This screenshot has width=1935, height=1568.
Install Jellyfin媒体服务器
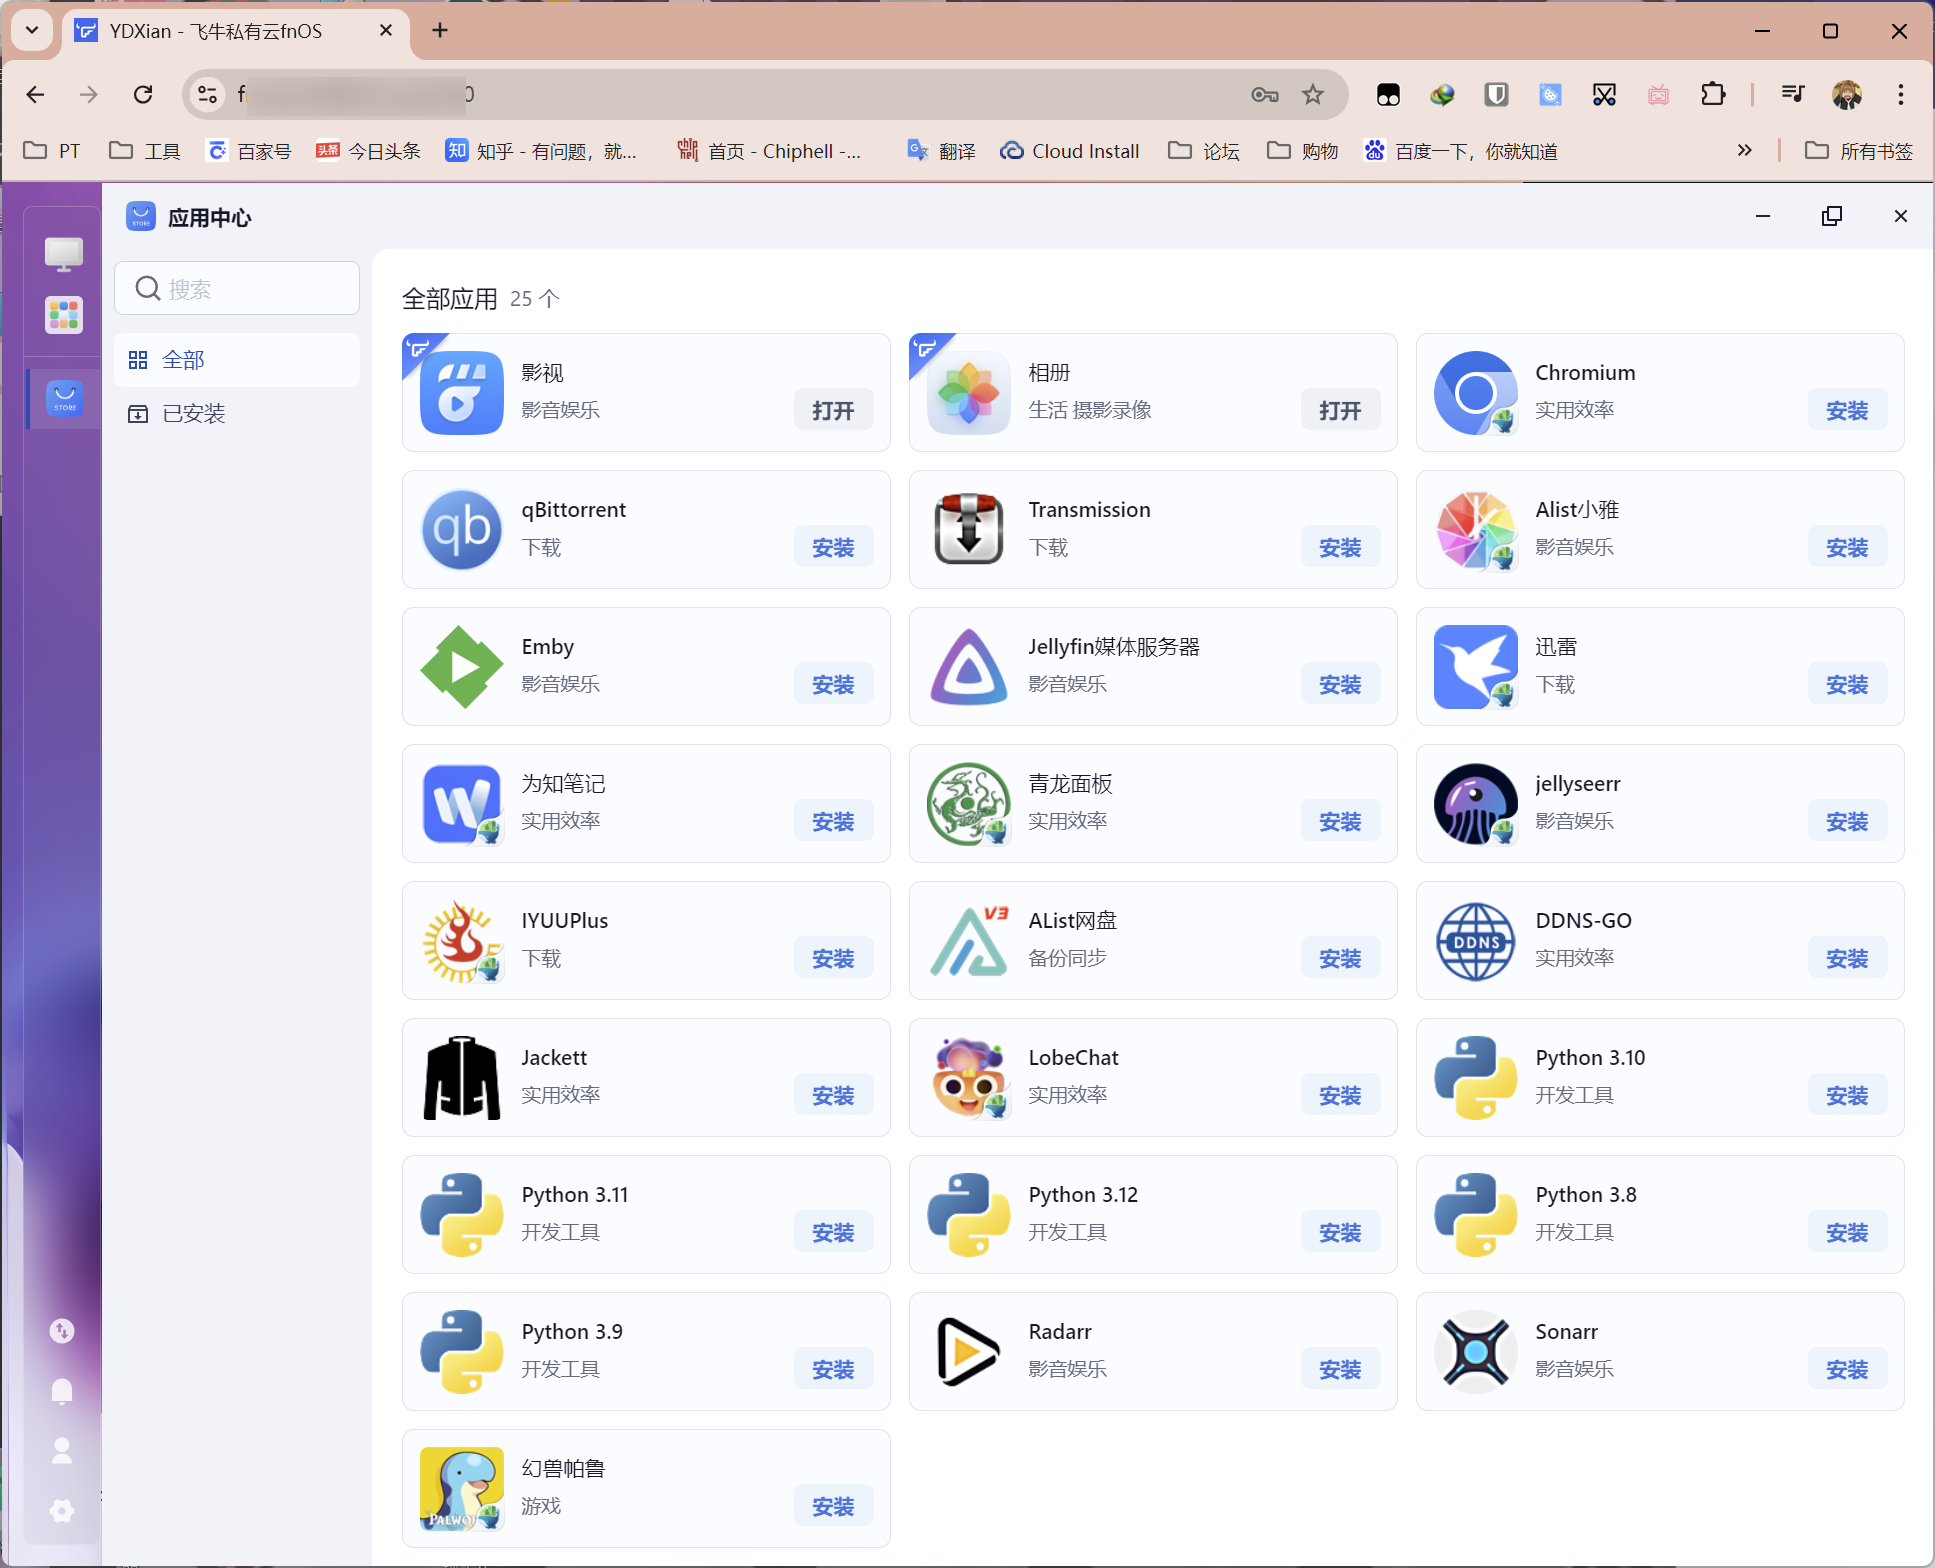pyautogui.click(x=1341, y=685)
